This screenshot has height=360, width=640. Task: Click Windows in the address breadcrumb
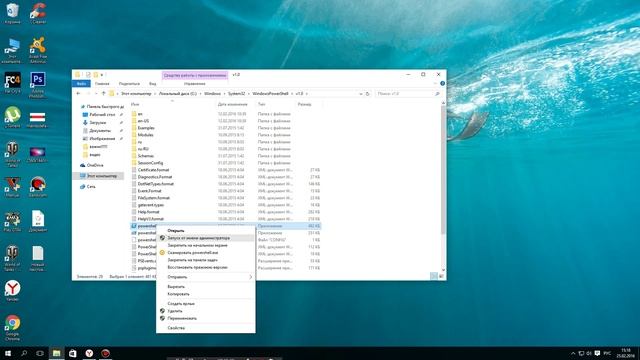212,94
